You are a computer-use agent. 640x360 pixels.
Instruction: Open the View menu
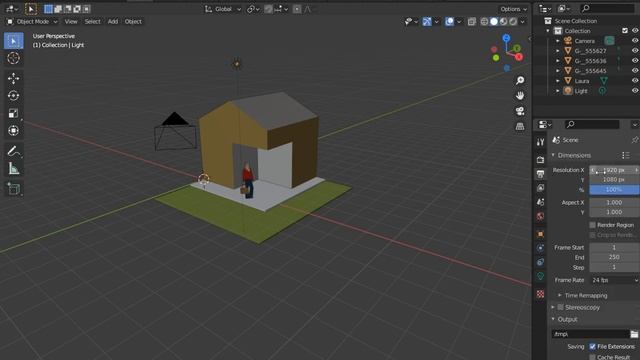coord(71,22)
